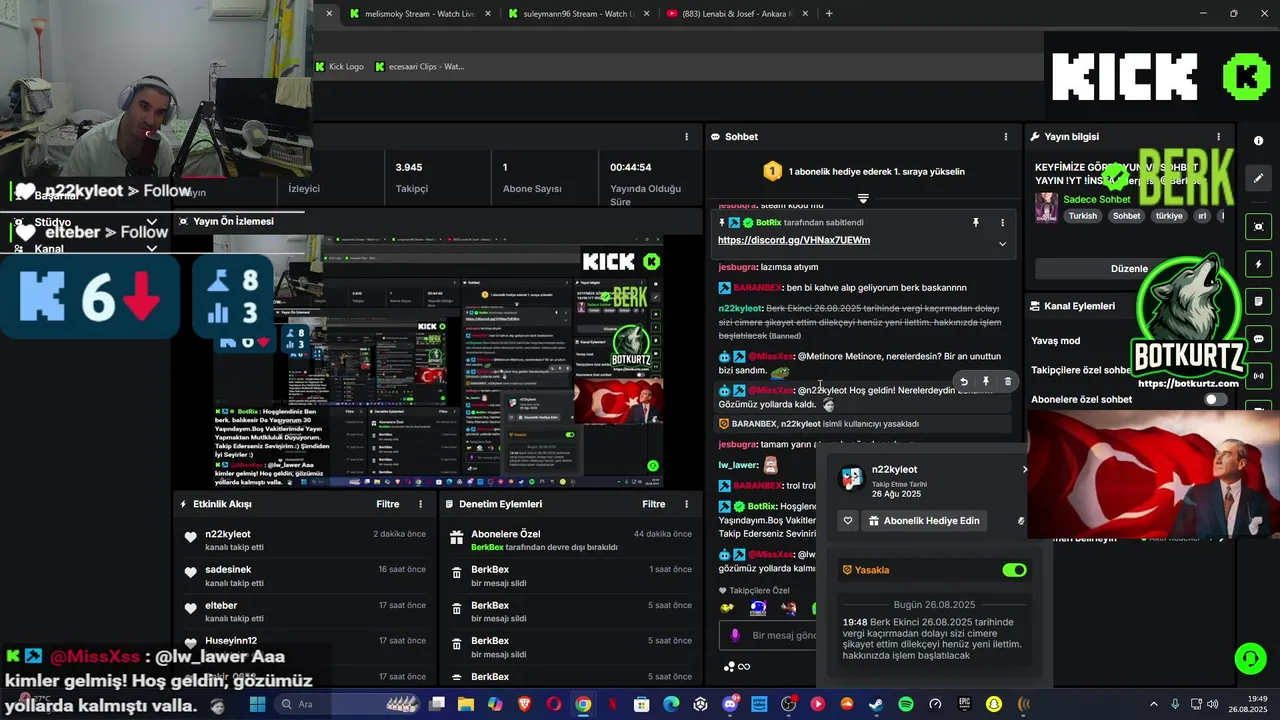Expand the pinned Discord message chevron
The image size is (1280, 720).
(1003, 244)
